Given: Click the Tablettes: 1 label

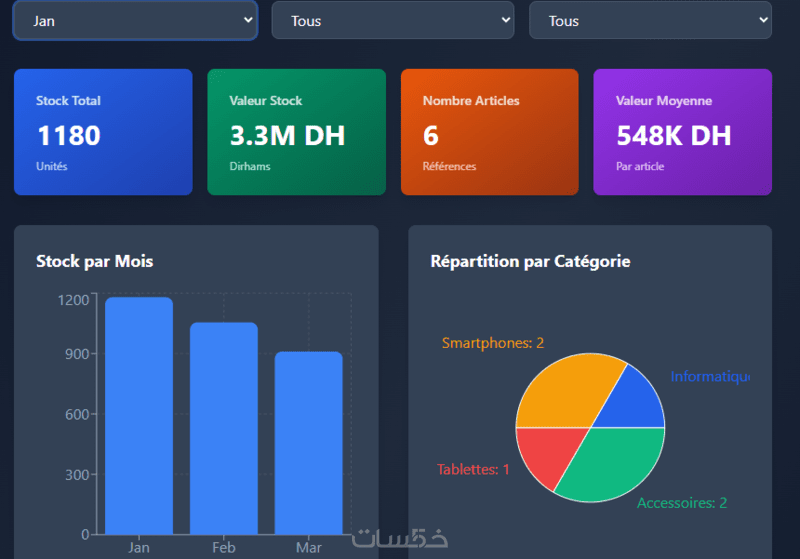Looking at the screenshot, I should (x=473, y=469).
